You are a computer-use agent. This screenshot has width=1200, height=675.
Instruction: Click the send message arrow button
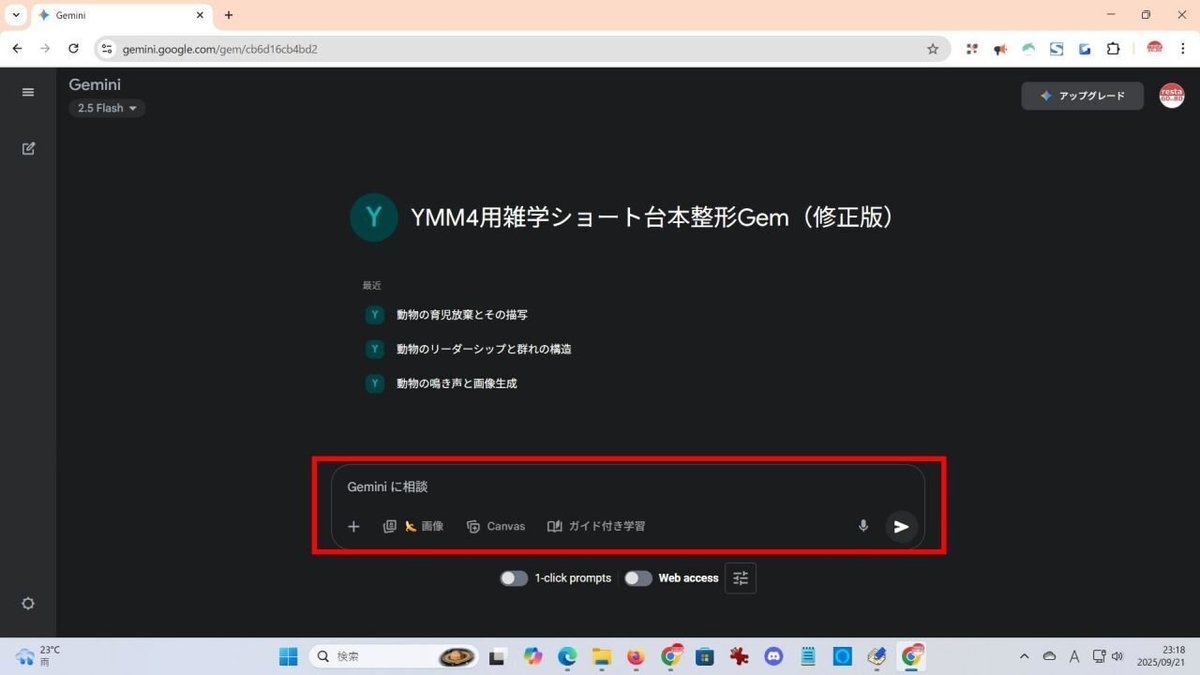(899, 526)
